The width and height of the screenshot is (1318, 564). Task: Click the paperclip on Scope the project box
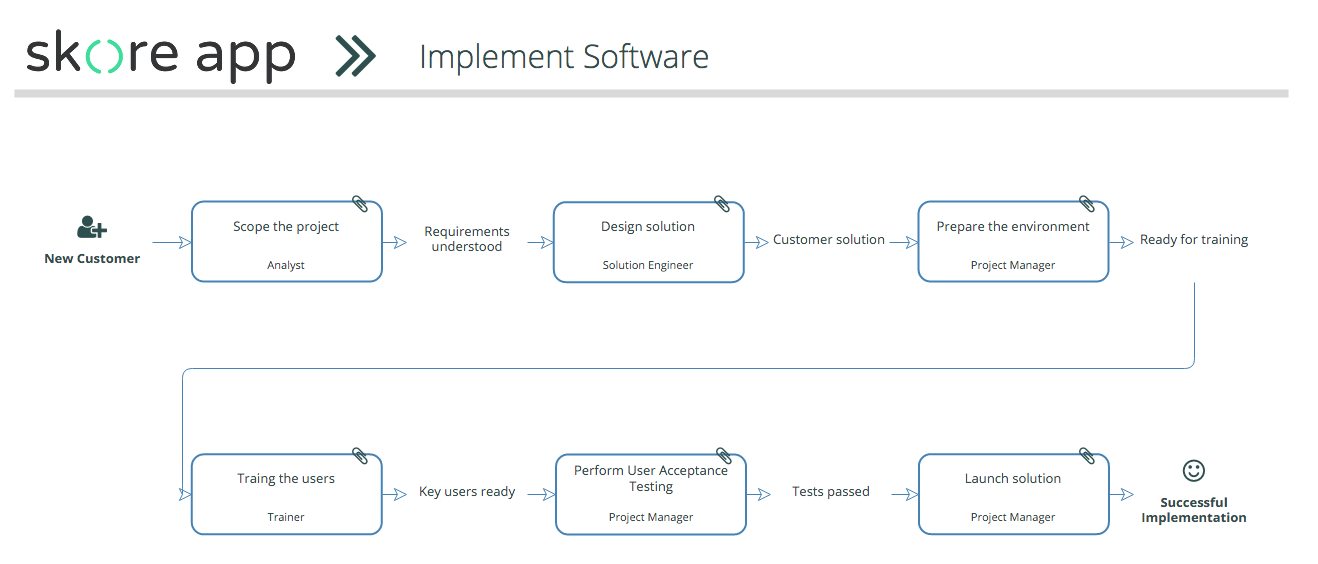360,204
